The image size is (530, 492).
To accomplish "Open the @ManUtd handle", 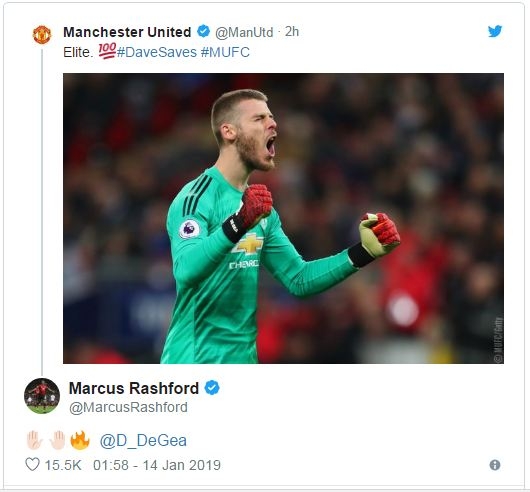I will 244,32.
